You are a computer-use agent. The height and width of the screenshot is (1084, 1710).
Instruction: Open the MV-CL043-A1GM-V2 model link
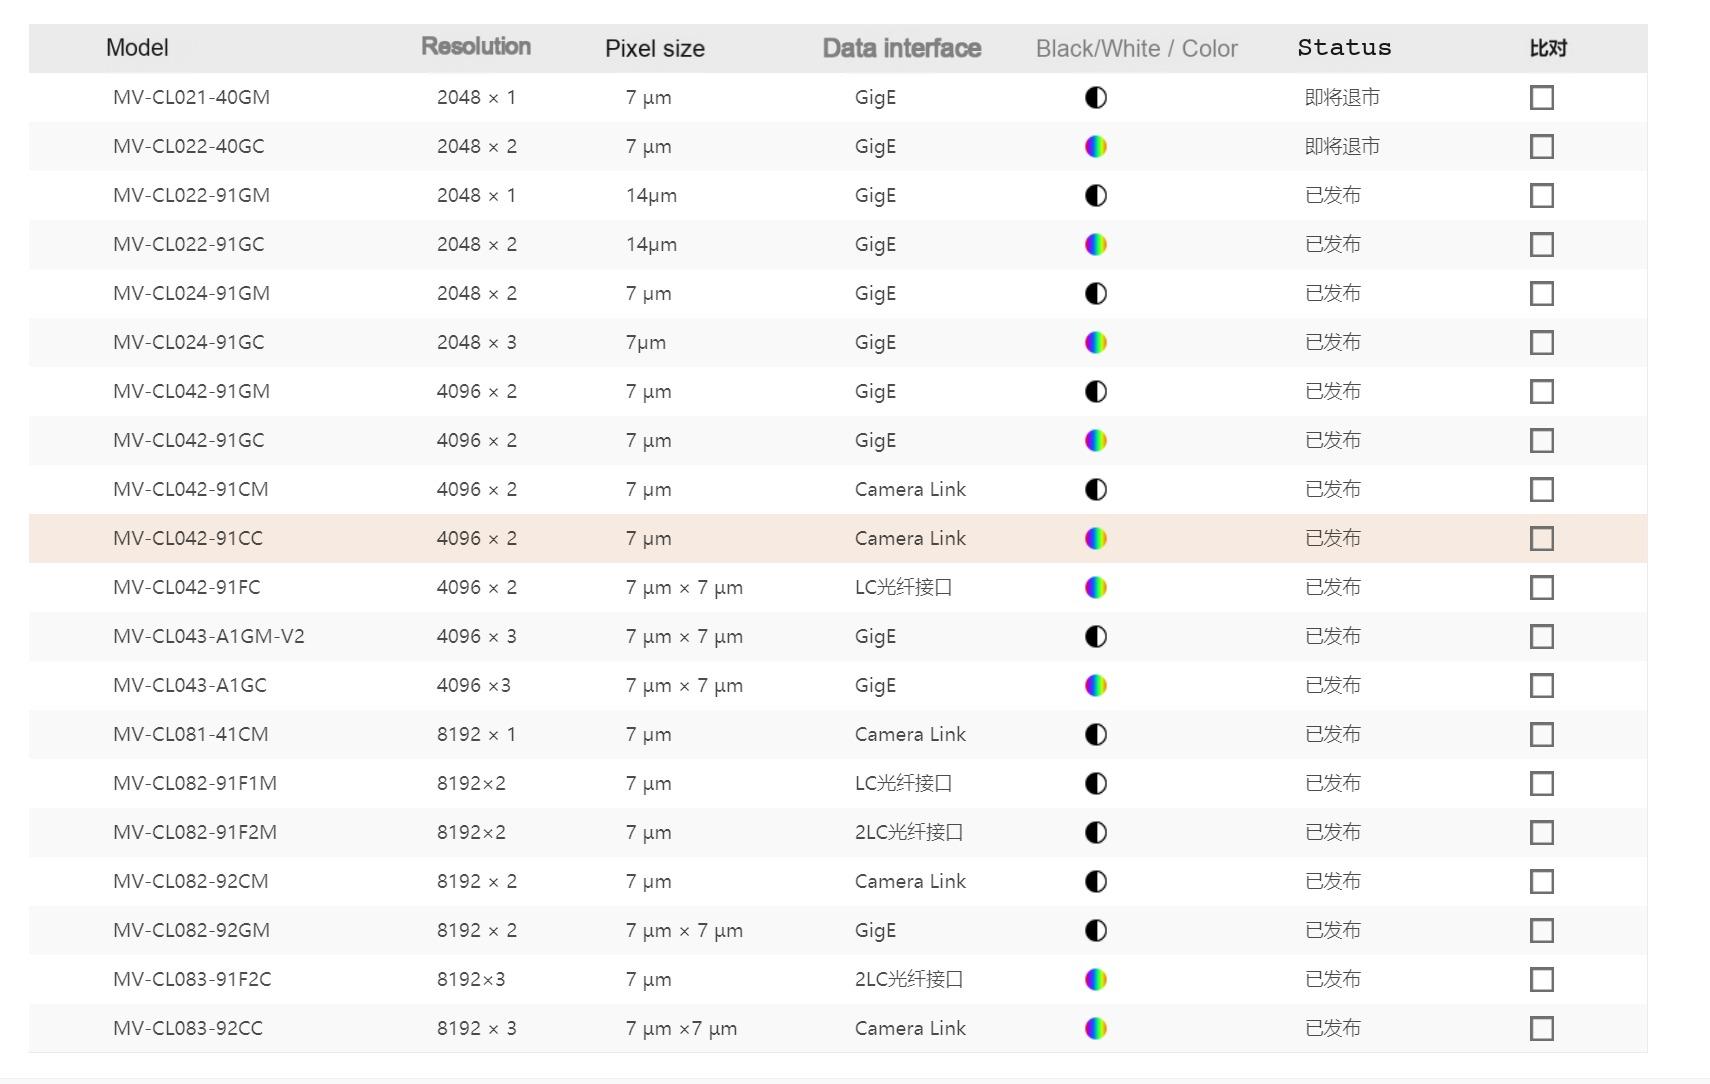click(209, 637)
